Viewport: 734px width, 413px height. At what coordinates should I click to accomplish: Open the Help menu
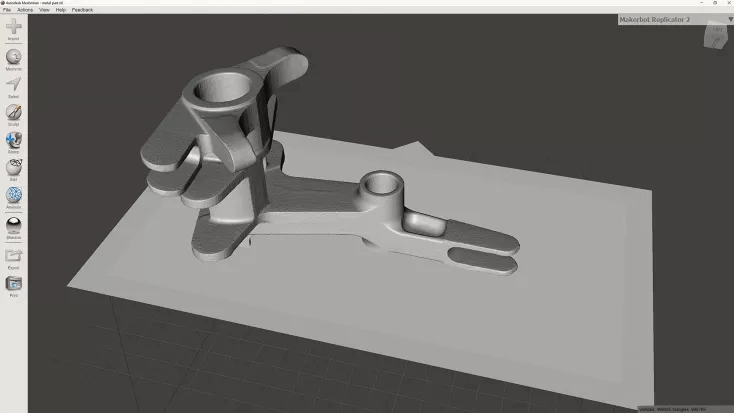61,10
